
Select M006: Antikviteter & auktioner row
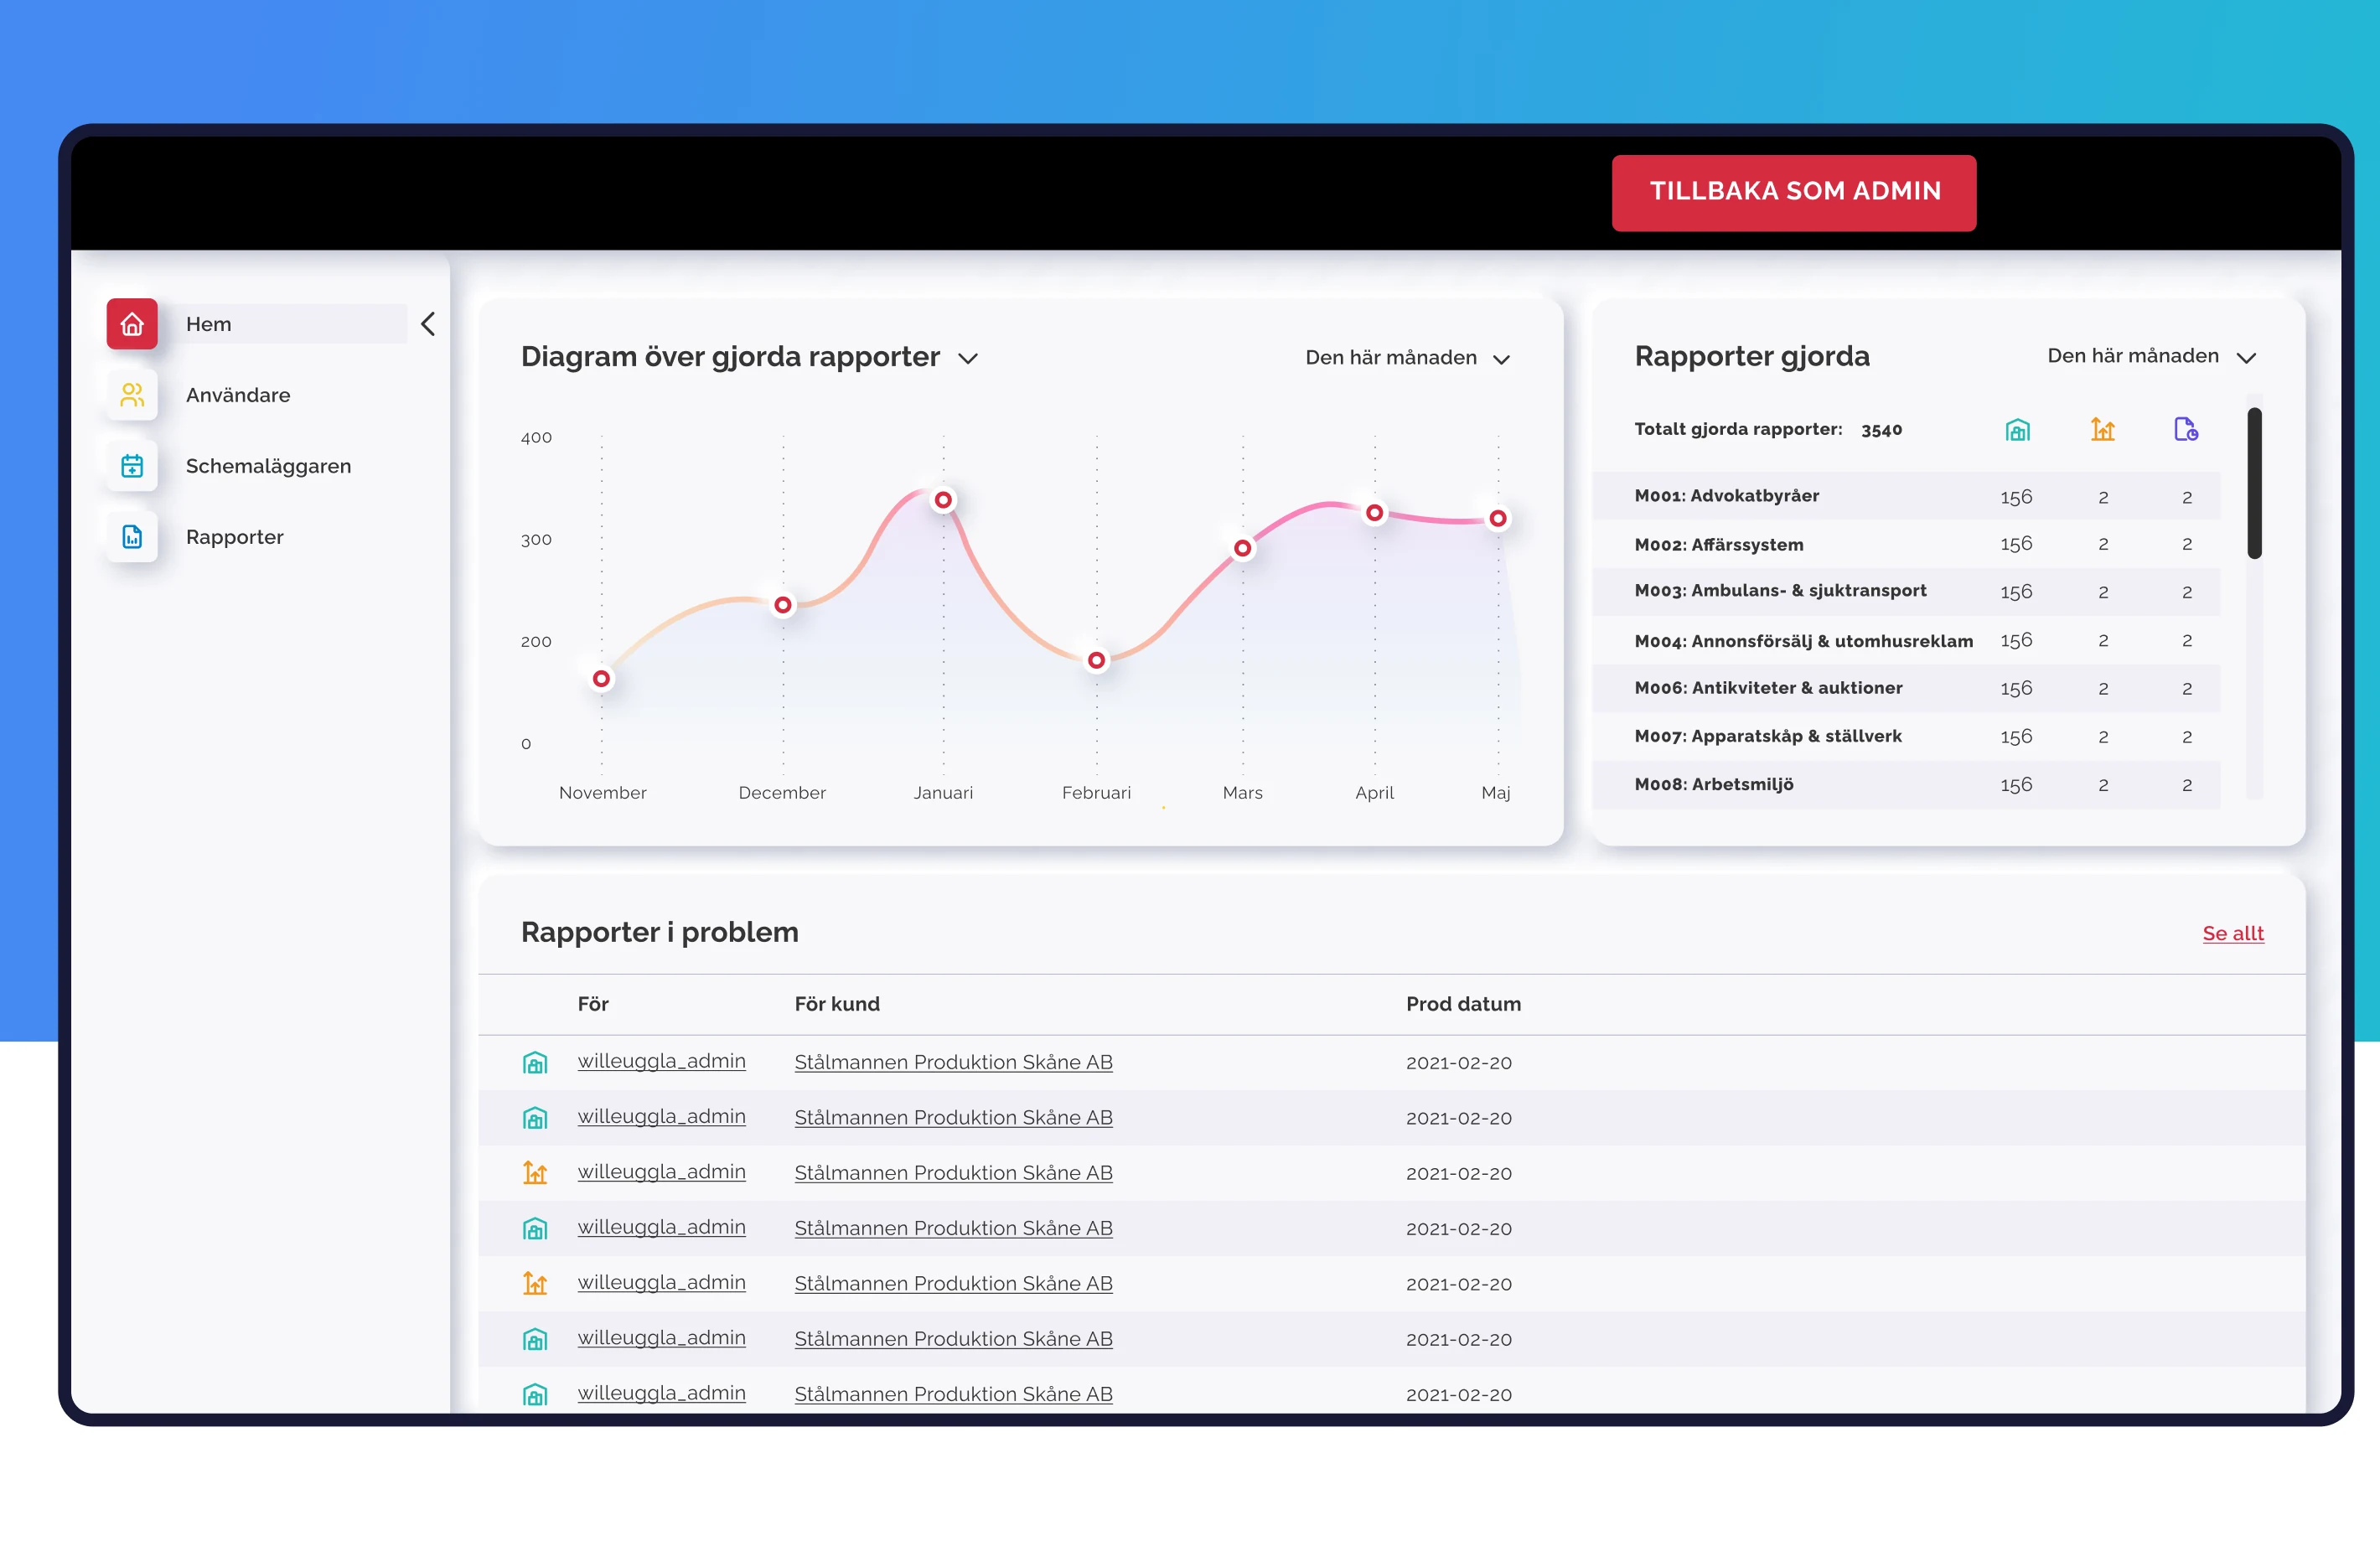pos(1906,688)
